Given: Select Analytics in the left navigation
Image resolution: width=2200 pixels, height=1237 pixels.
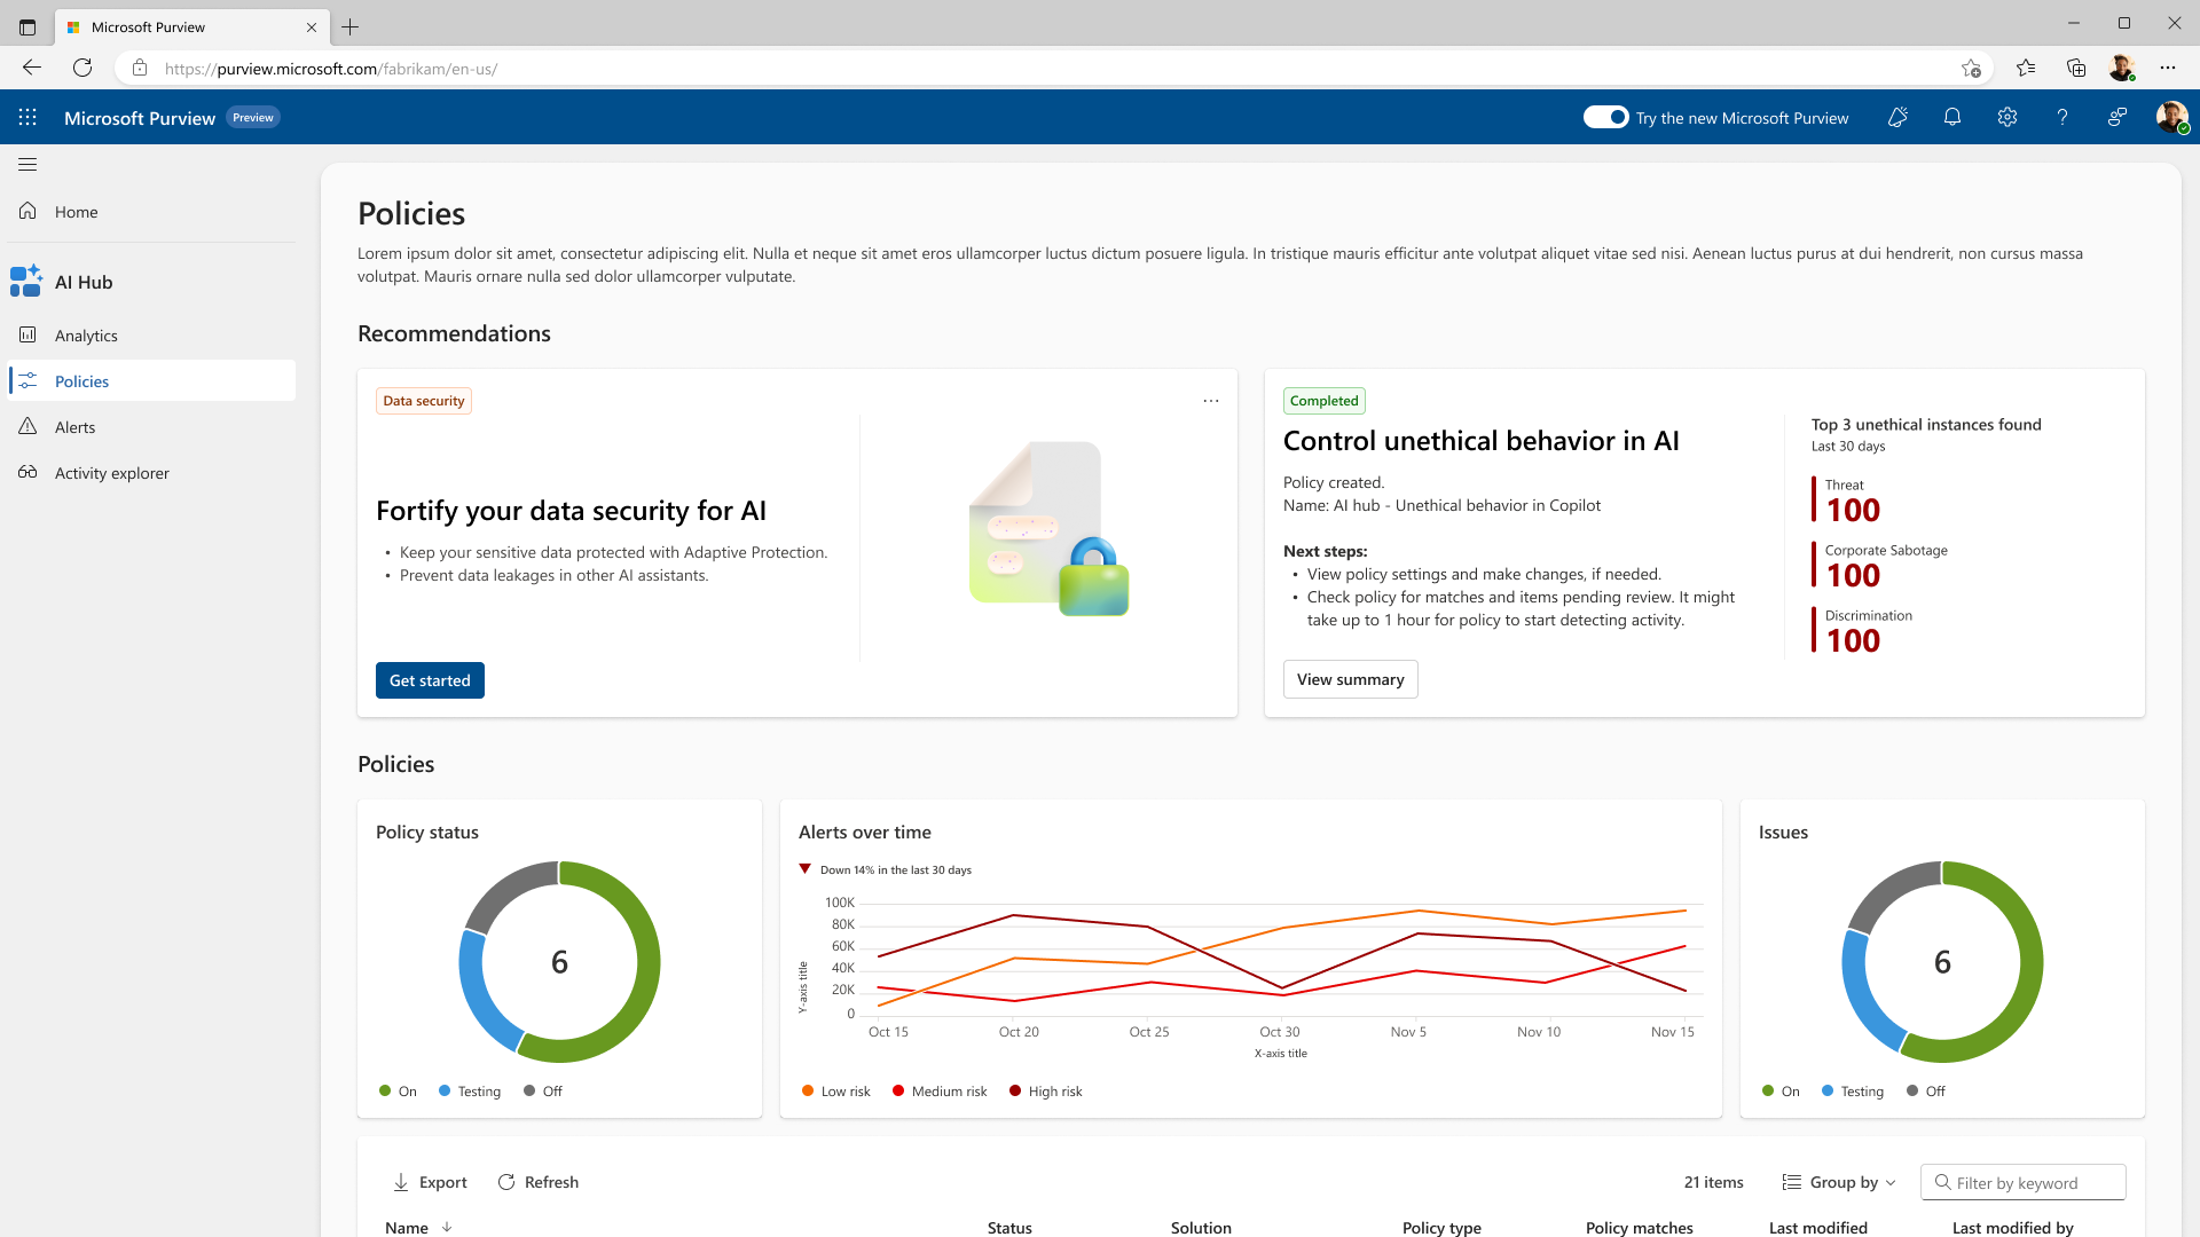Looking at the screenshot, I should pyautogui.click(x=86, y=335).
